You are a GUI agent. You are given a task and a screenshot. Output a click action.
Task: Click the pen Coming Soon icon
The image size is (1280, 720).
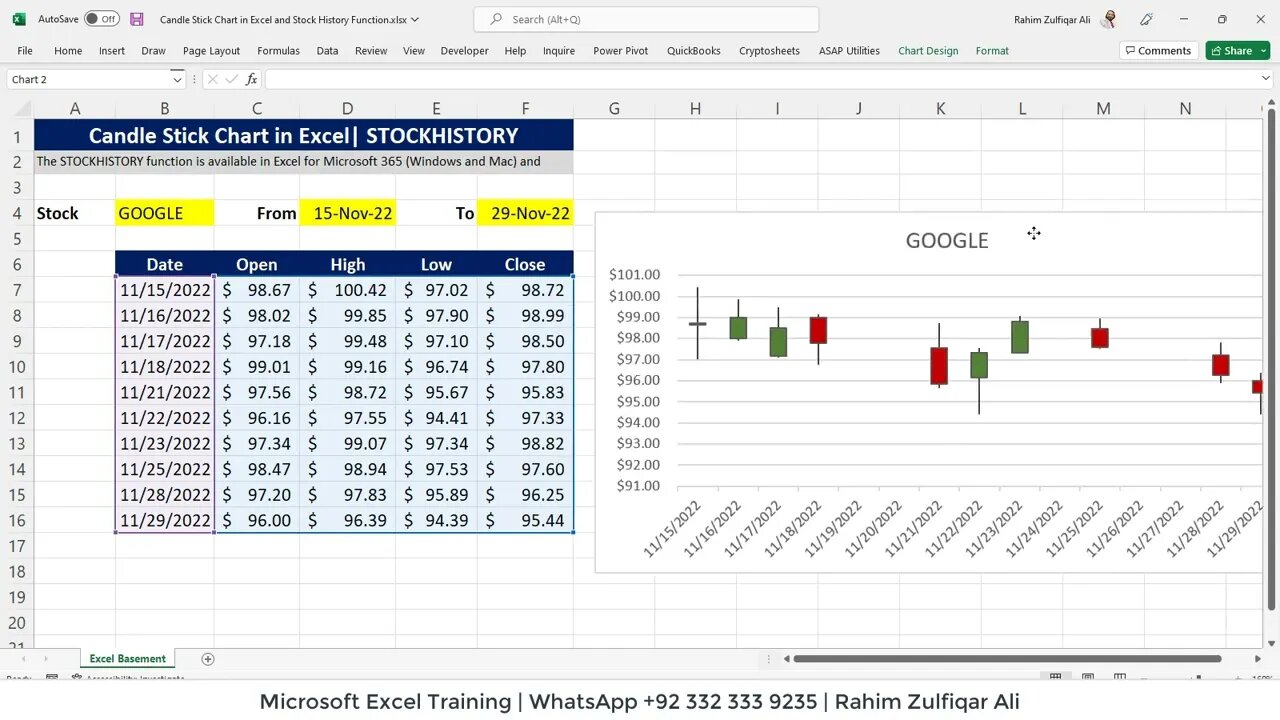coord(1146,19)
